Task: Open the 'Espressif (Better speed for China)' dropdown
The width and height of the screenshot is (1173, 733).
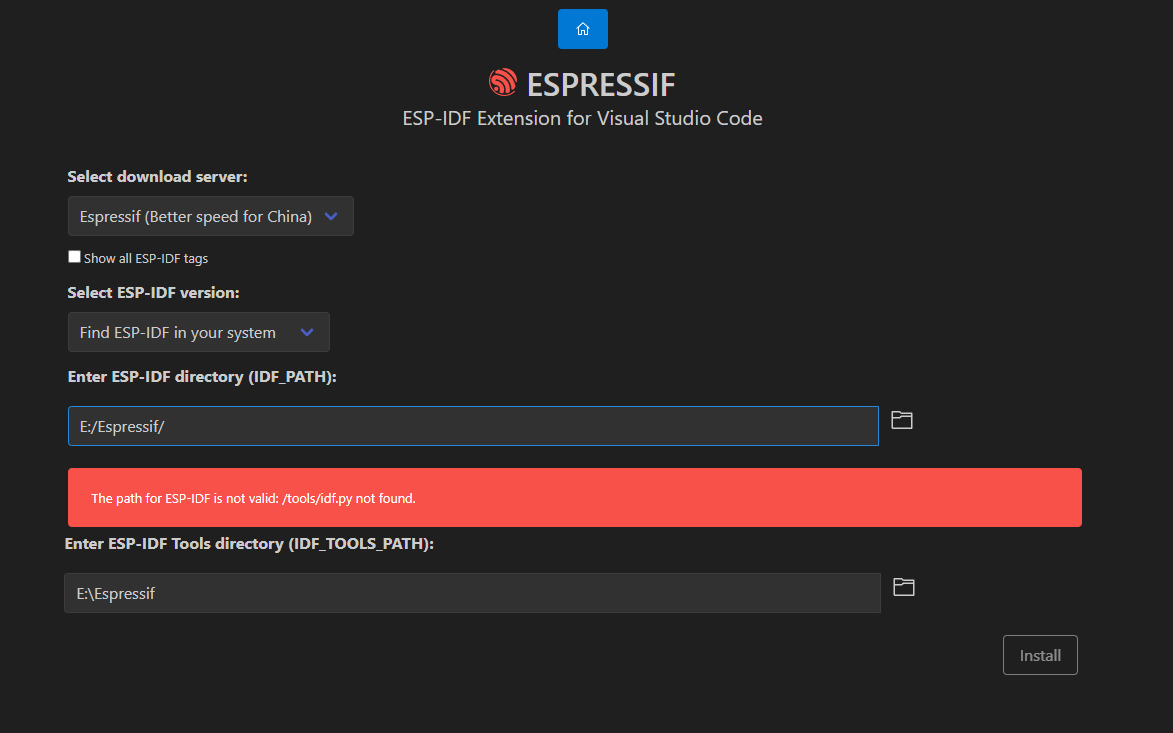Action: pos(210,216)
